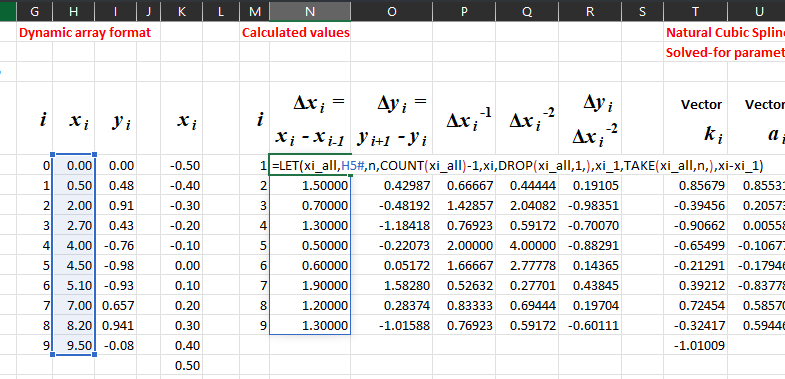
Task: Select column header S
Action: pyautogui.click(x=643, y=12)
